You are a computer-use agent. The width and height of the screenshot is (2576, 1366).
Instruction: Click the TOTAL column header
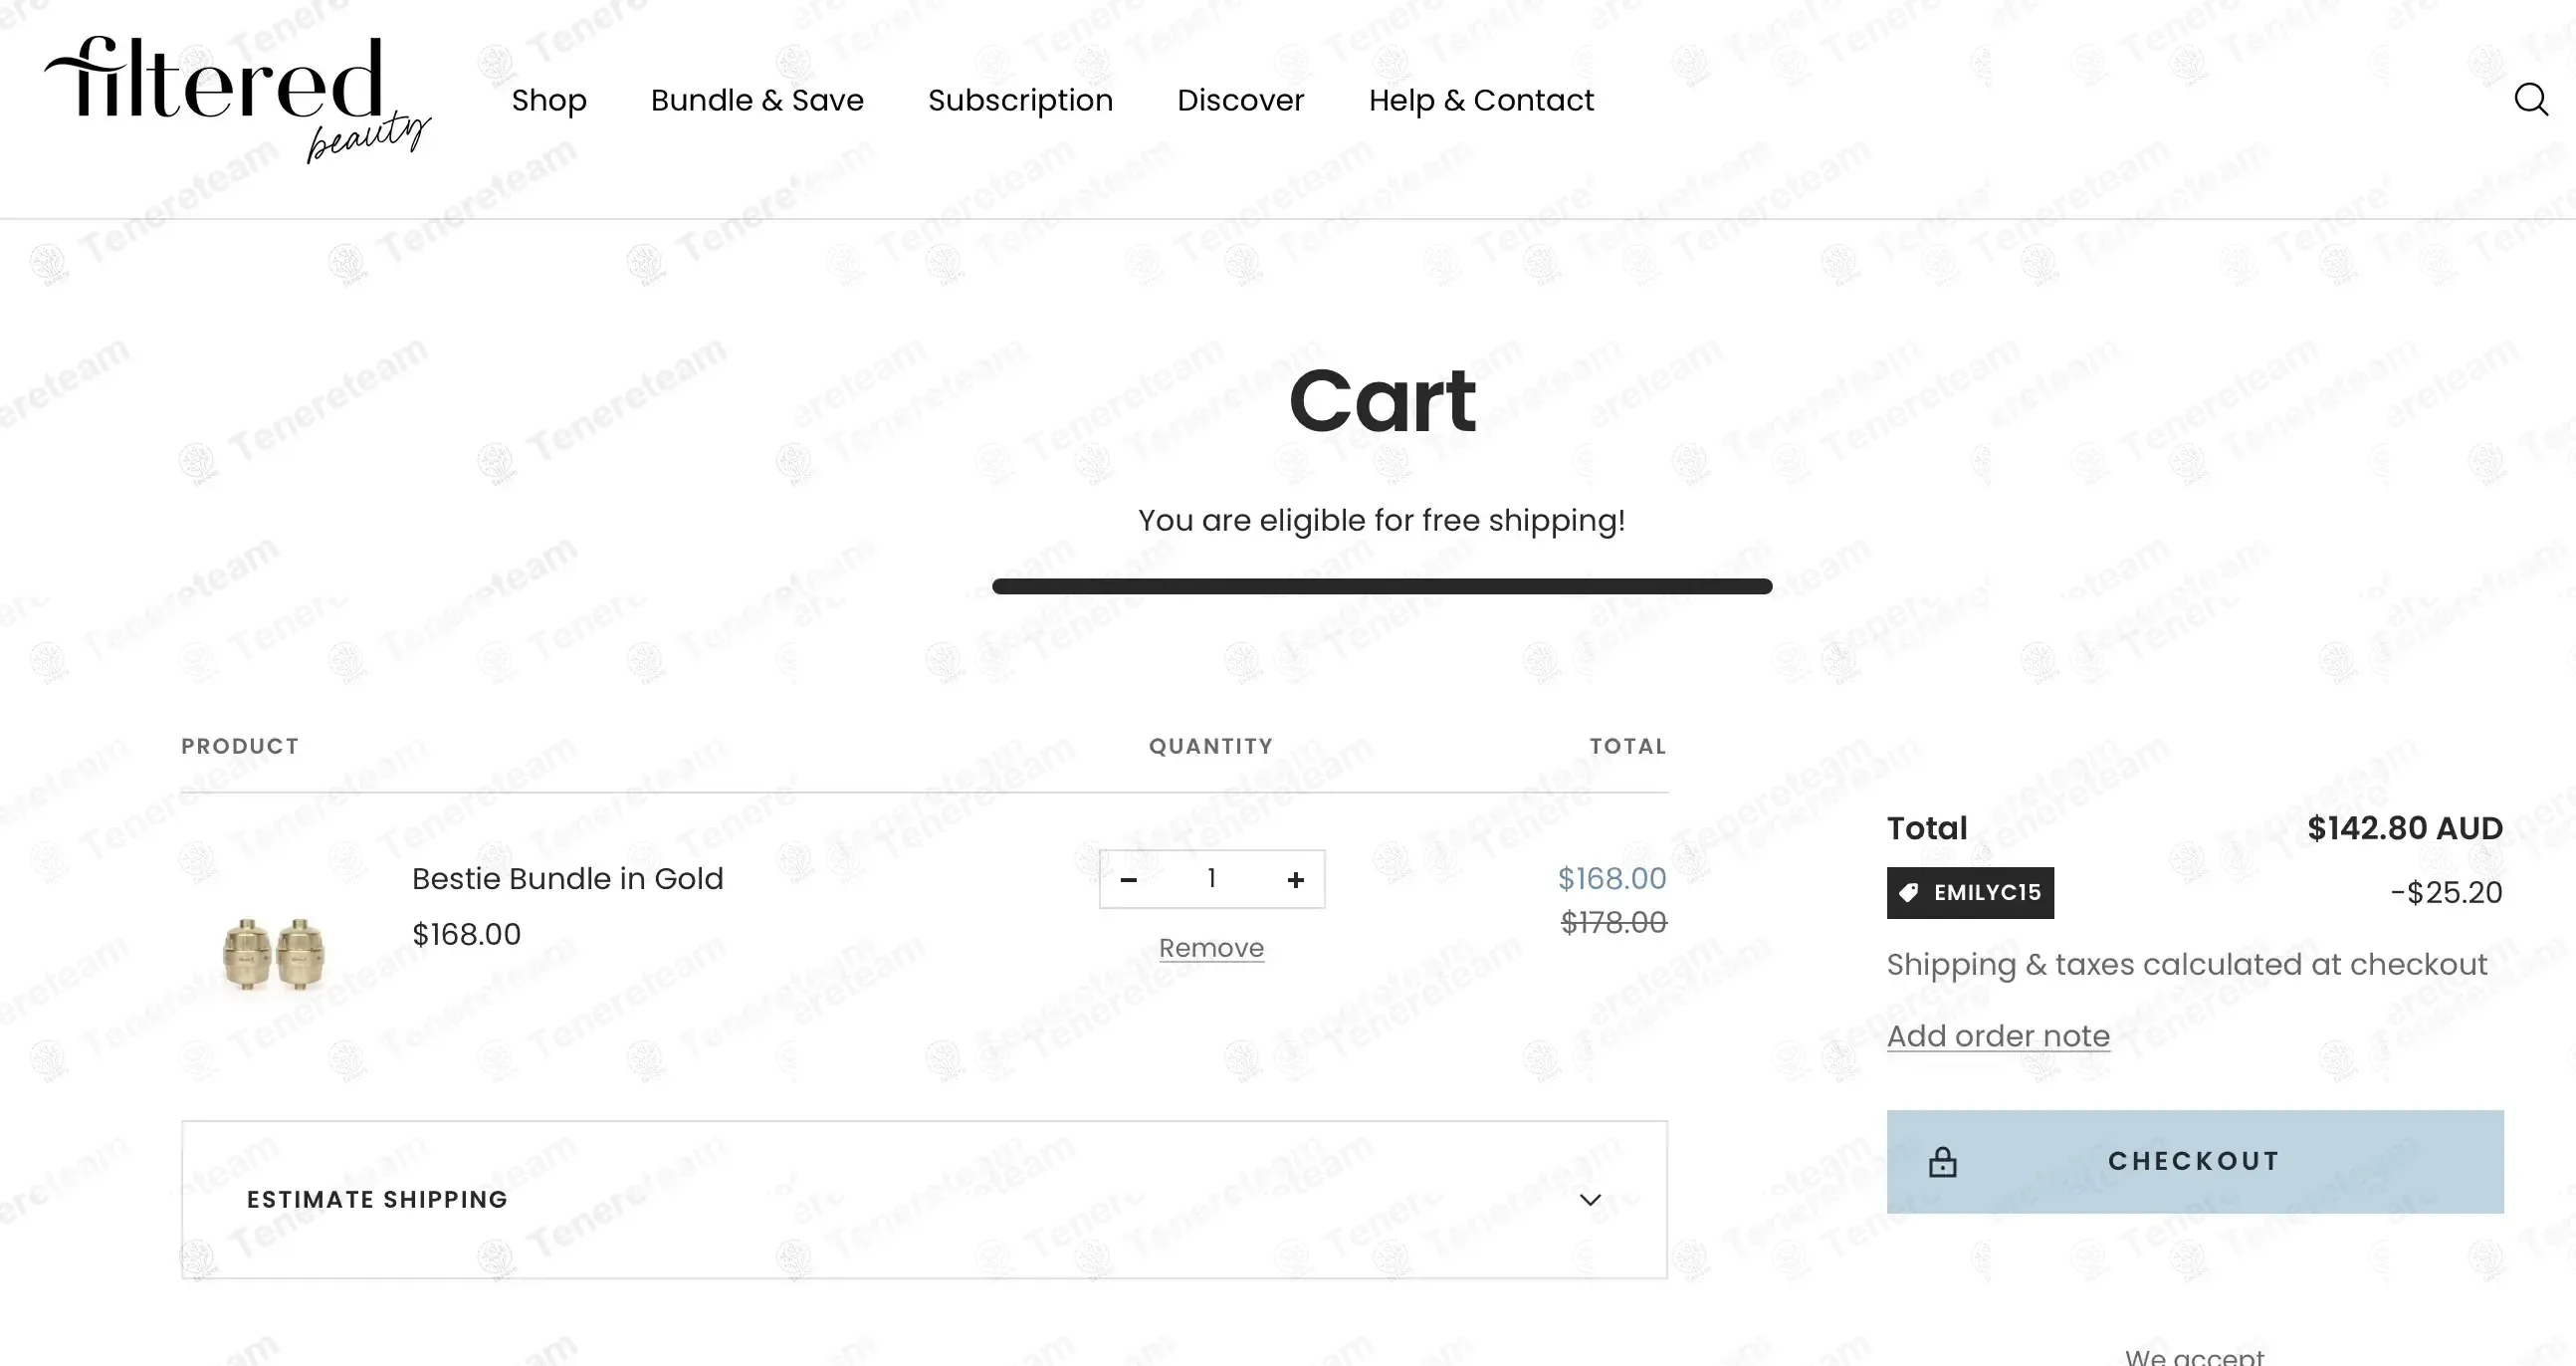(1628, 746)
